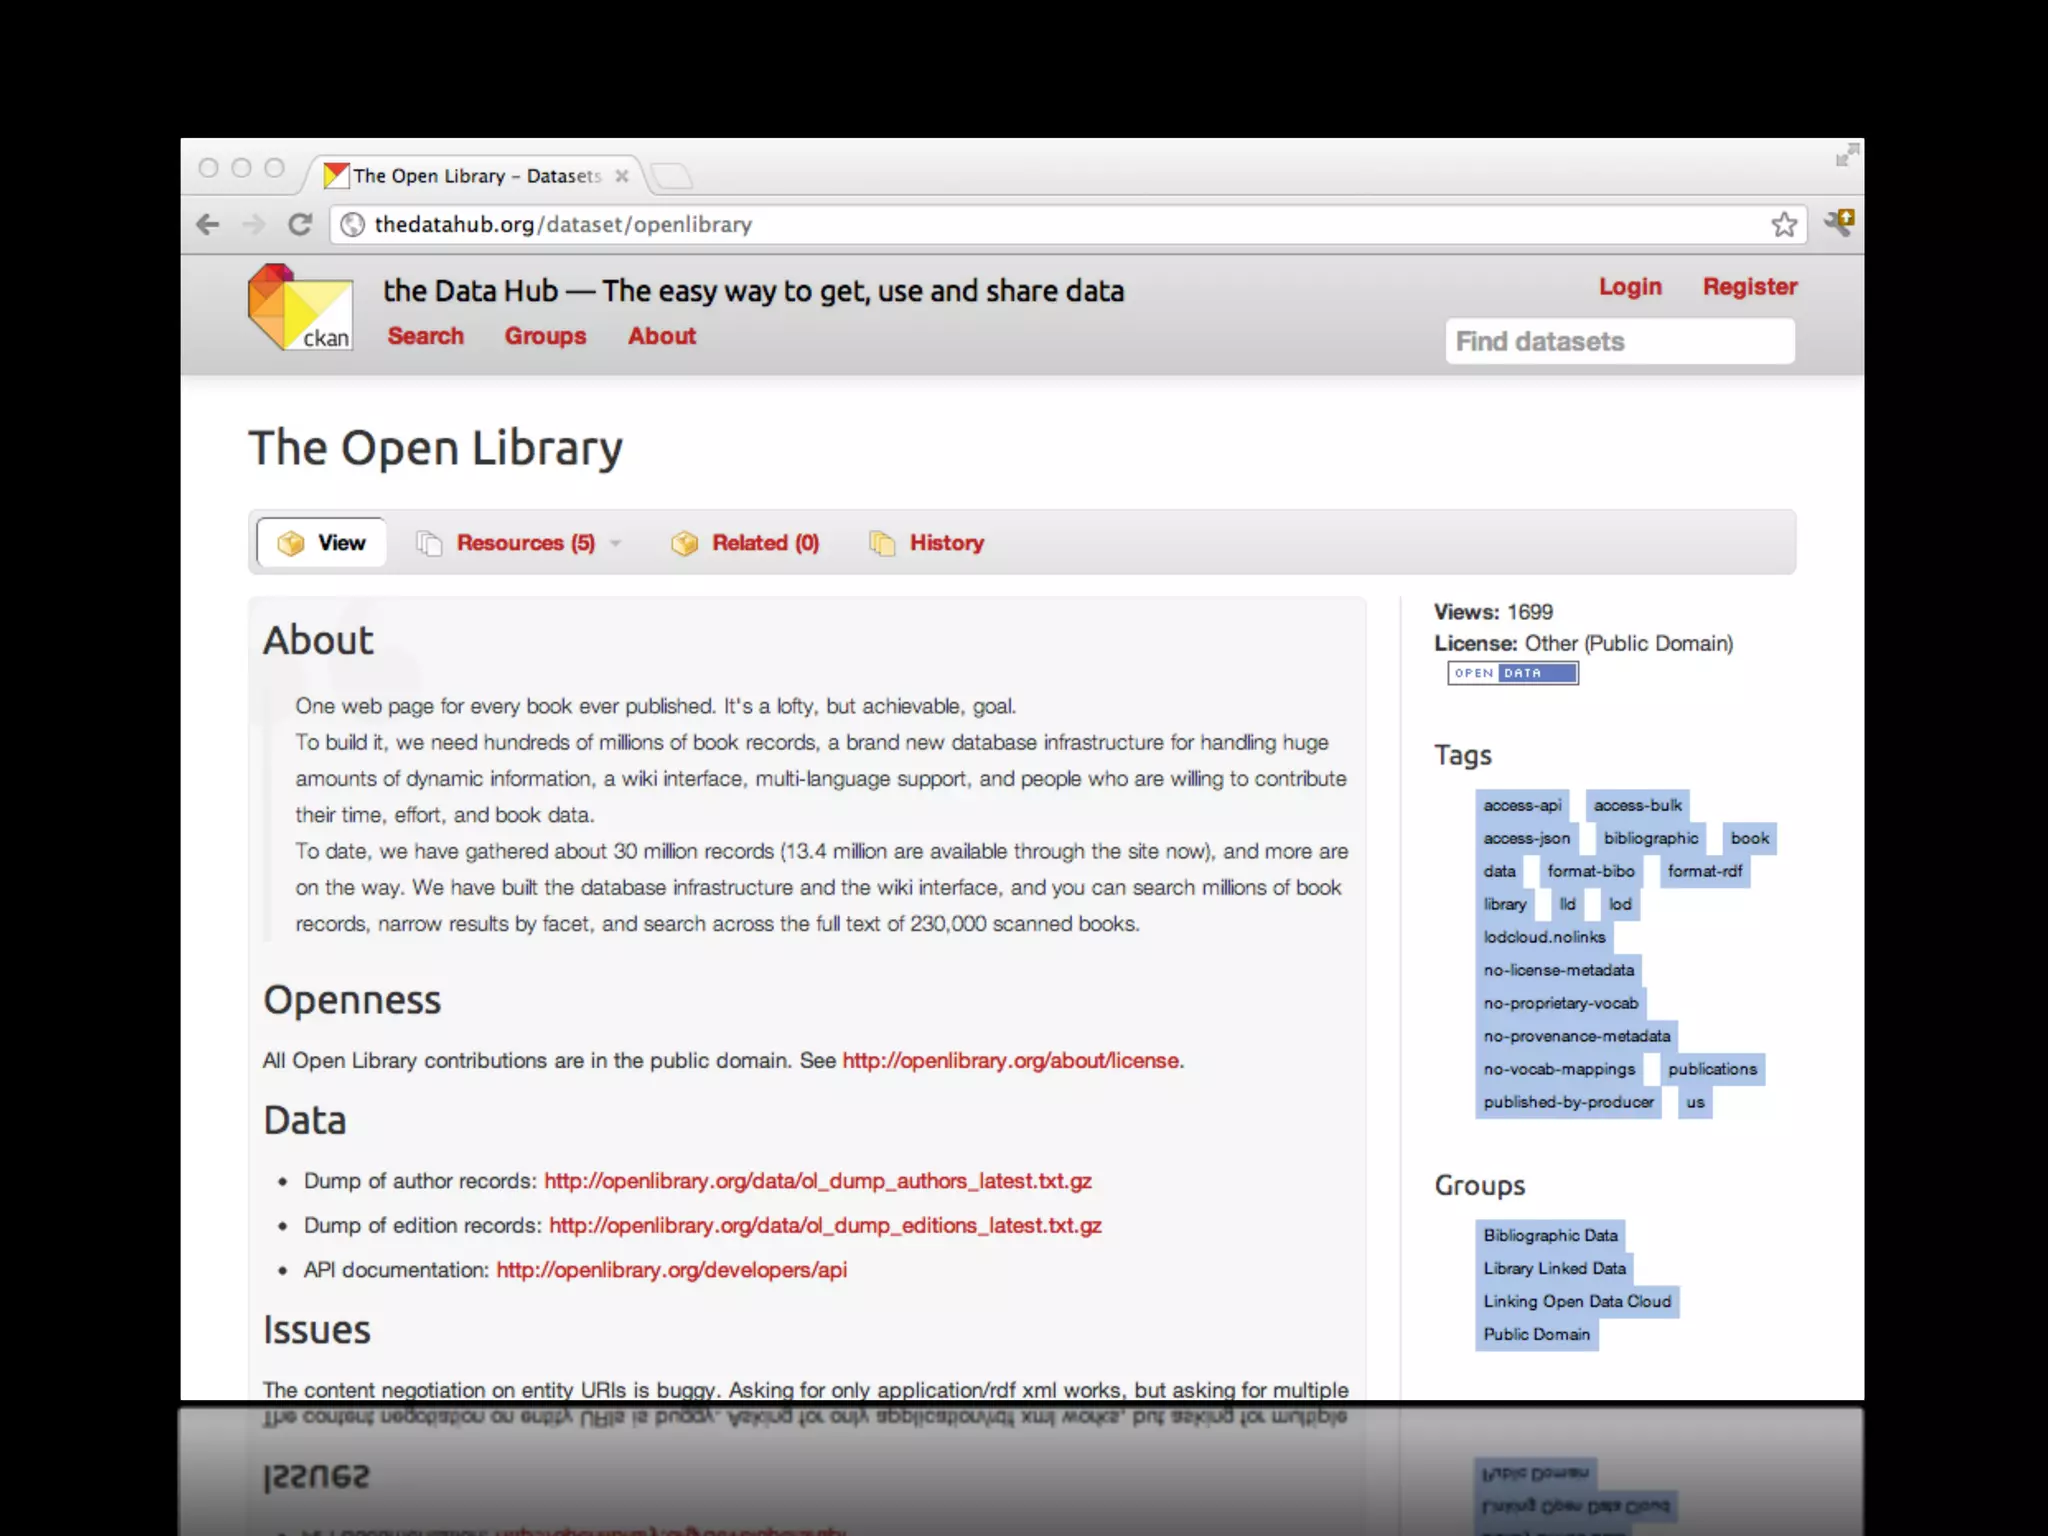Open the Related (0) tab
This screenshot has height=1536, width=2048.
tap(764, 543)
